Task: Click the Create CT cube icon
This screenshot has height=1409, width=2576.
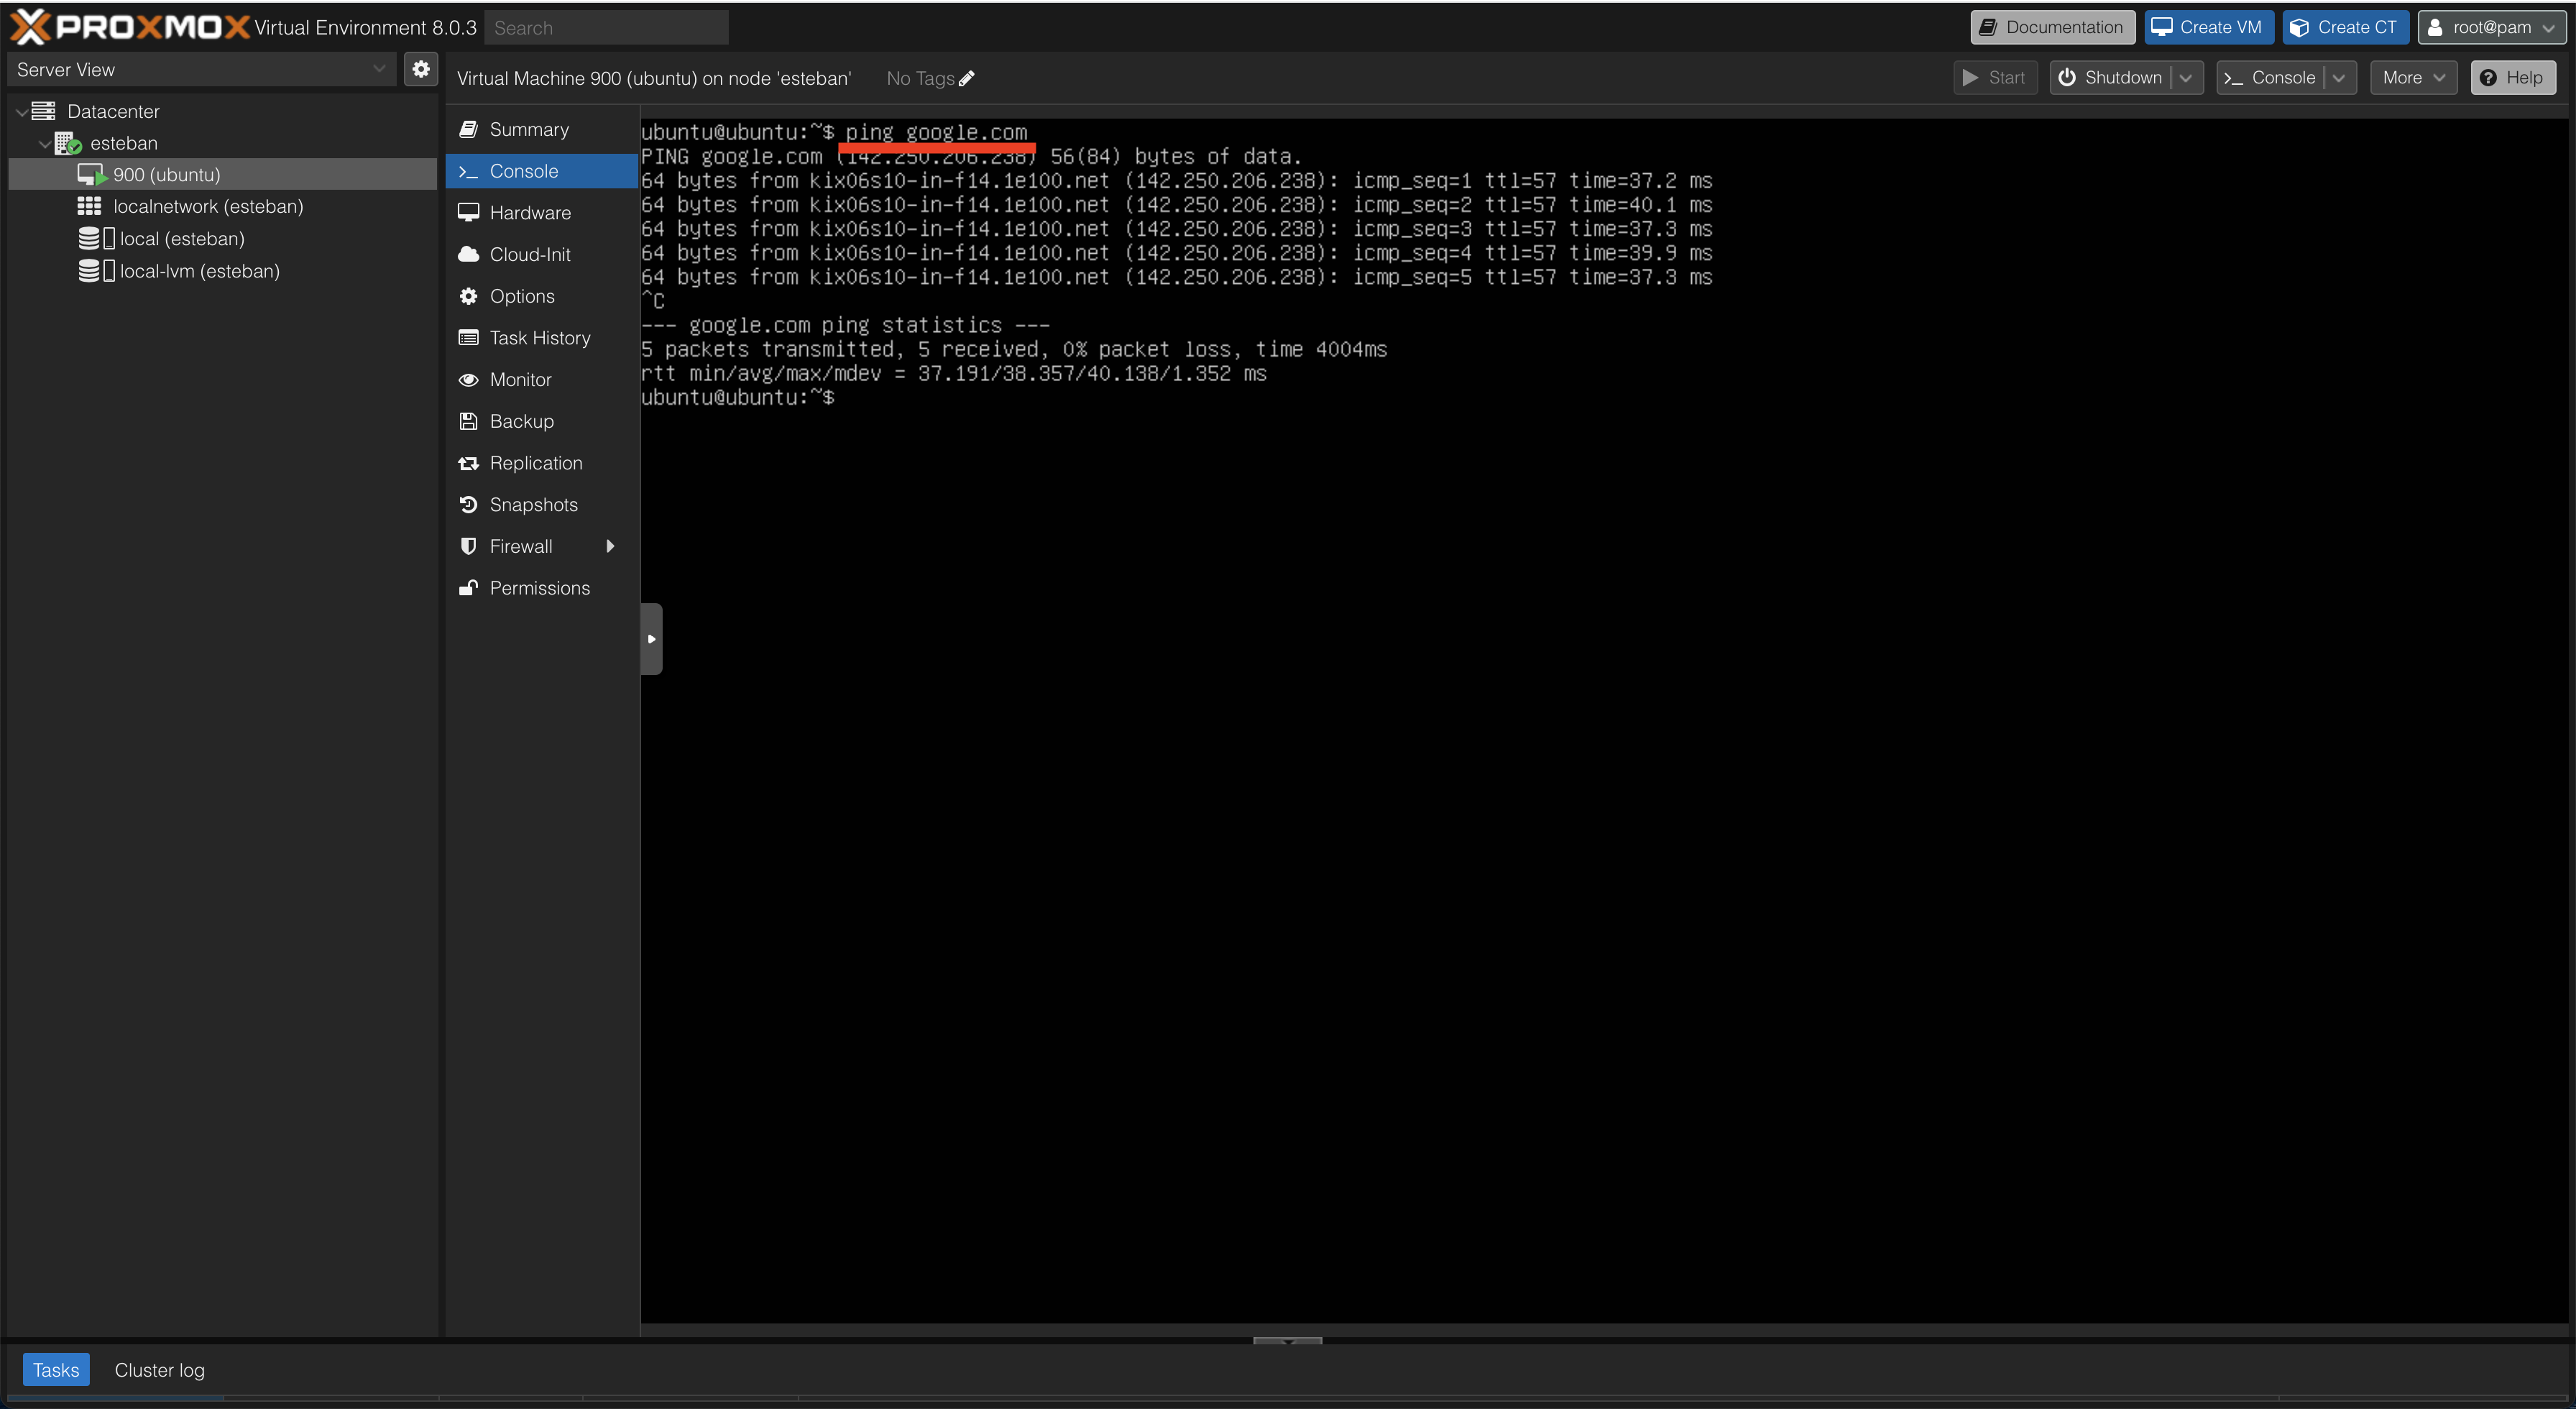Action: pos(2299,28)
